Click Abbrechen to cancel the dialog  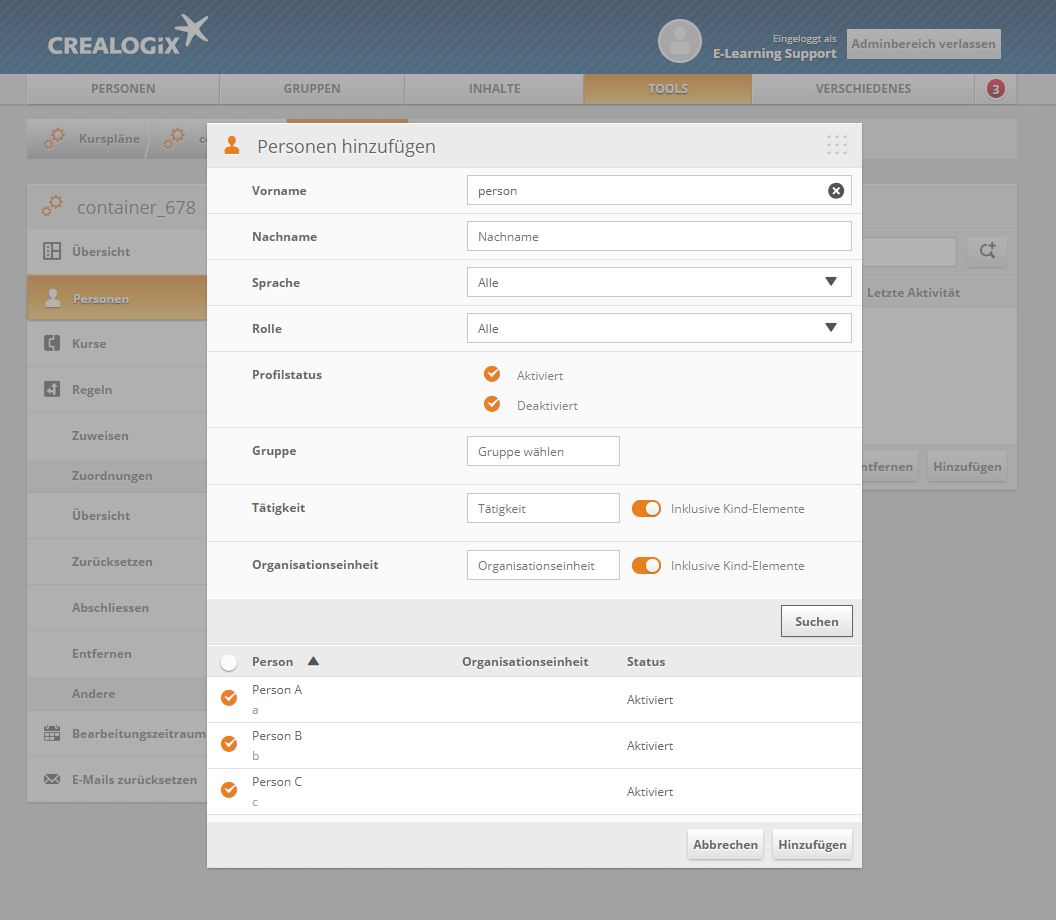(725, 845)
